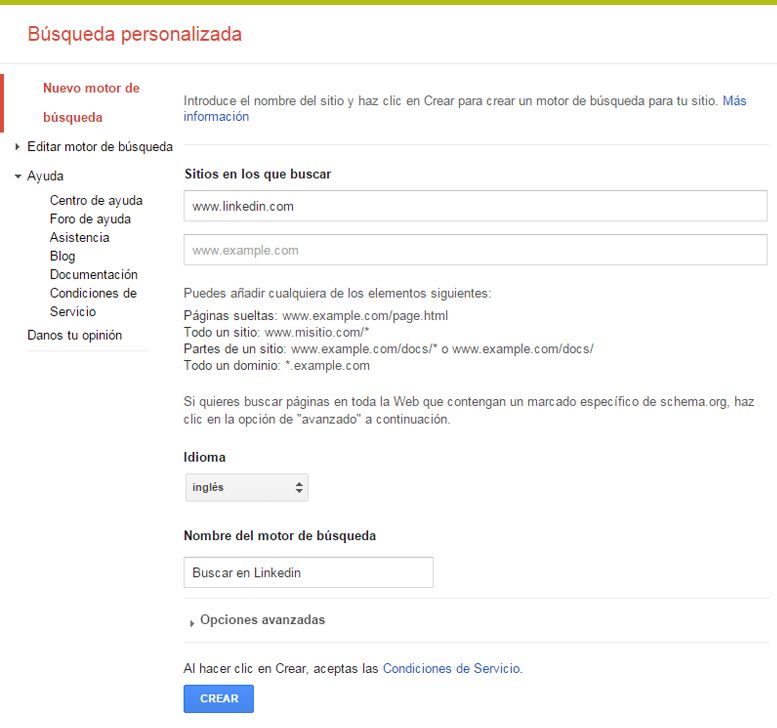Focus the empty www.example.com site field
The width and height of the screenshot is (777, 728).
[475, 250]
